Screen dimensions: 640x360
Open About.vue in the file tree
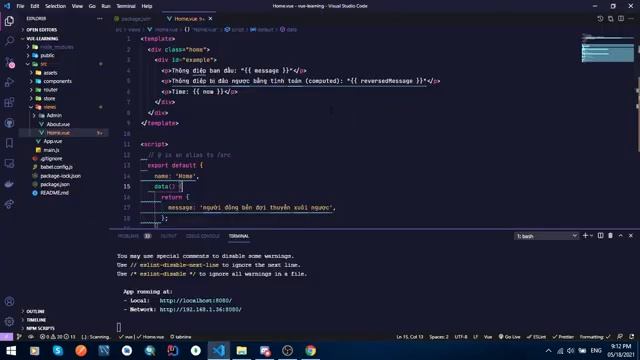(58, 124)
